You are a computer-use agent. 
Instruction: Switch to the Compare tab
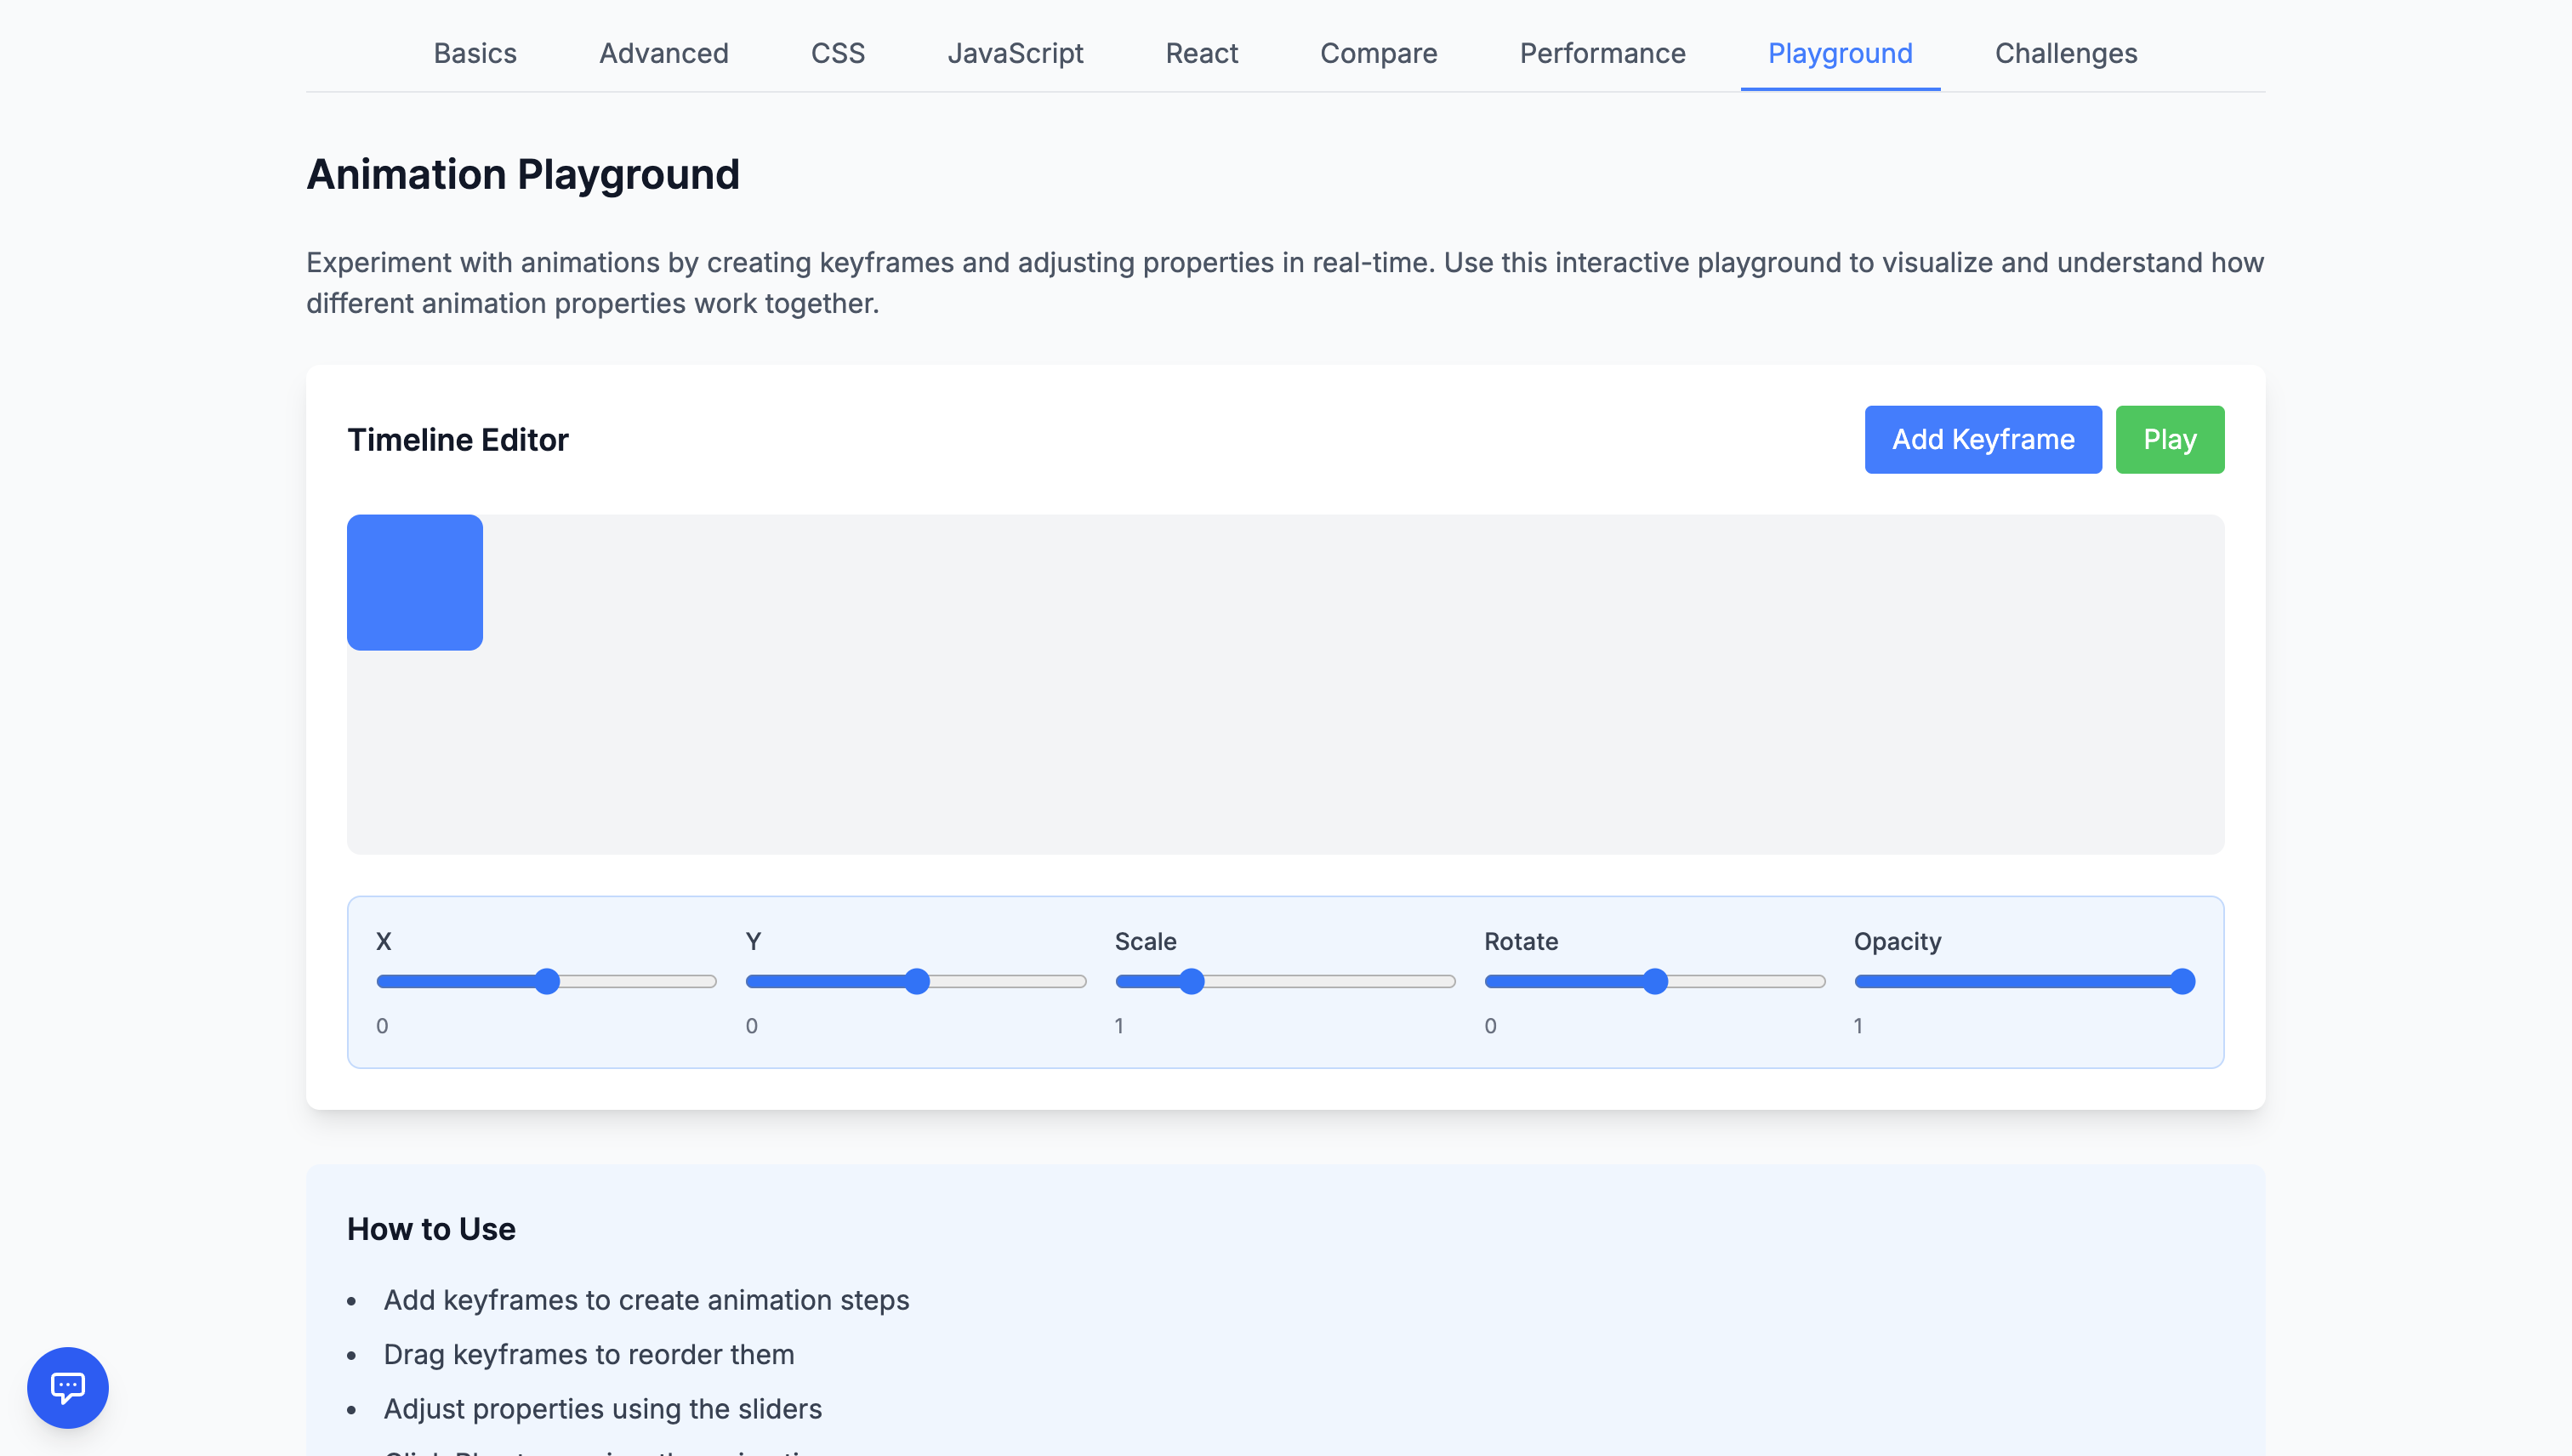tap(1378, 53)
